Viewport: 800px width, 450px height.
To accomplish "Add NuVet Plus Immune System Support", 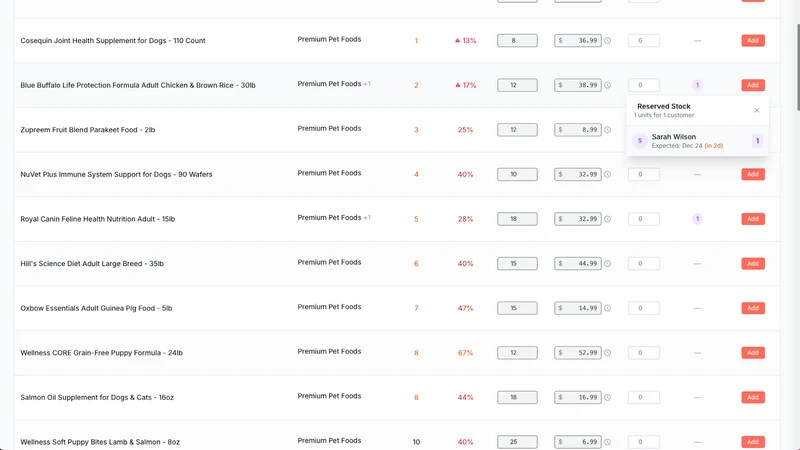I will (x=753, y=174).
